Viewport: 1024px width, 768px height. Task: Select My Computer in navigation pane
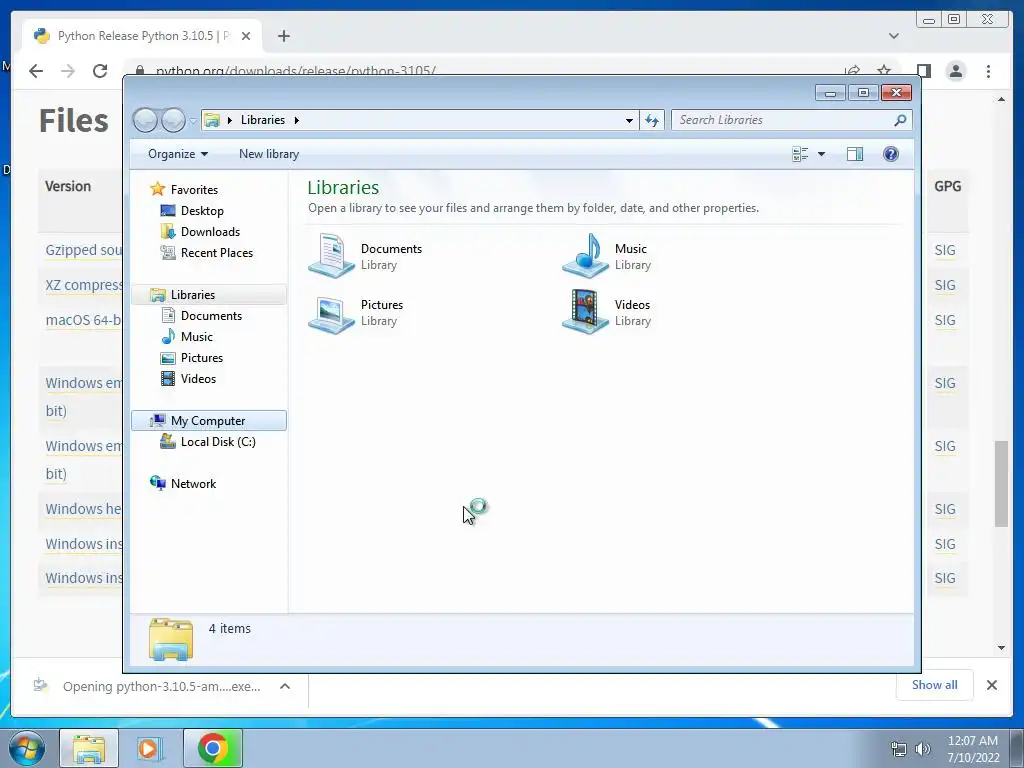point(209,421)
